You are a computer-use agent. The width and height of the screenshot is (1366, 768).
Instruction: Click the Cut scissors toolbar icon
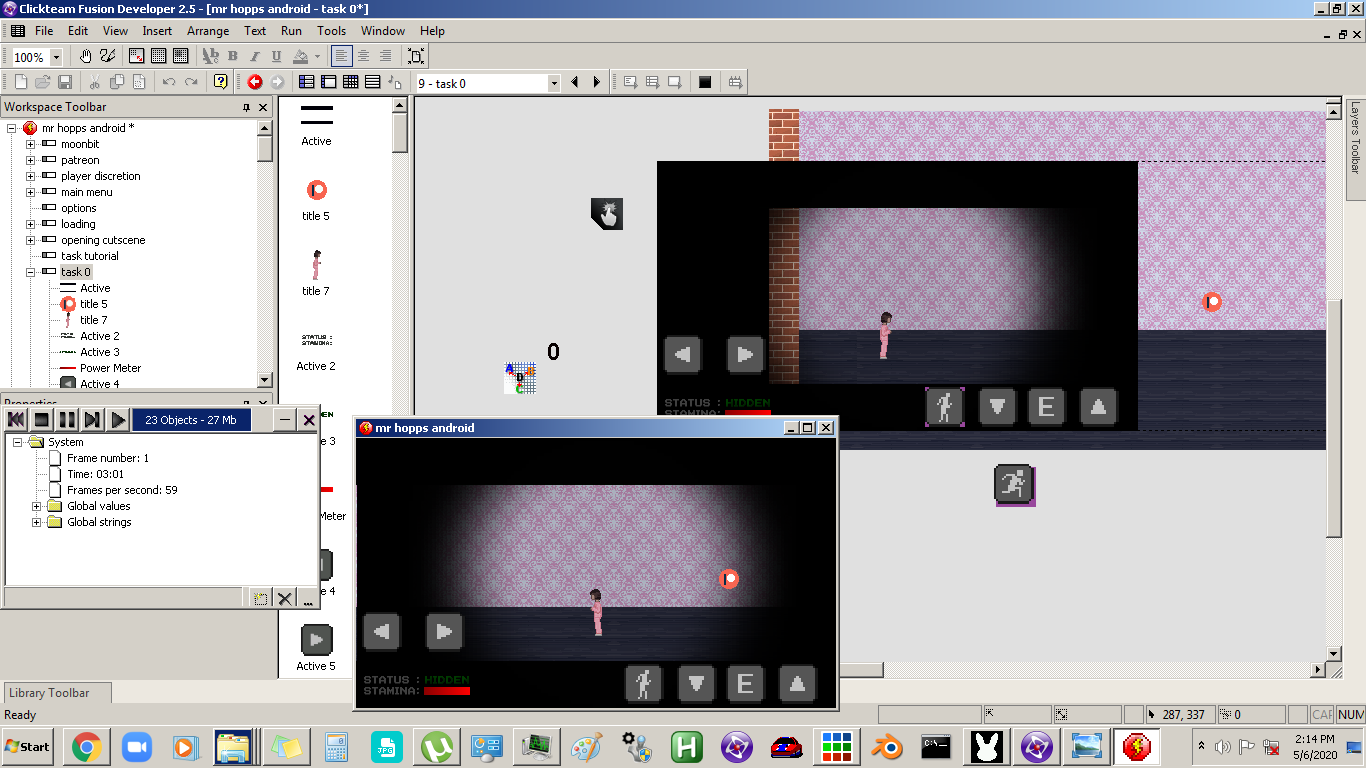point(95,82)
